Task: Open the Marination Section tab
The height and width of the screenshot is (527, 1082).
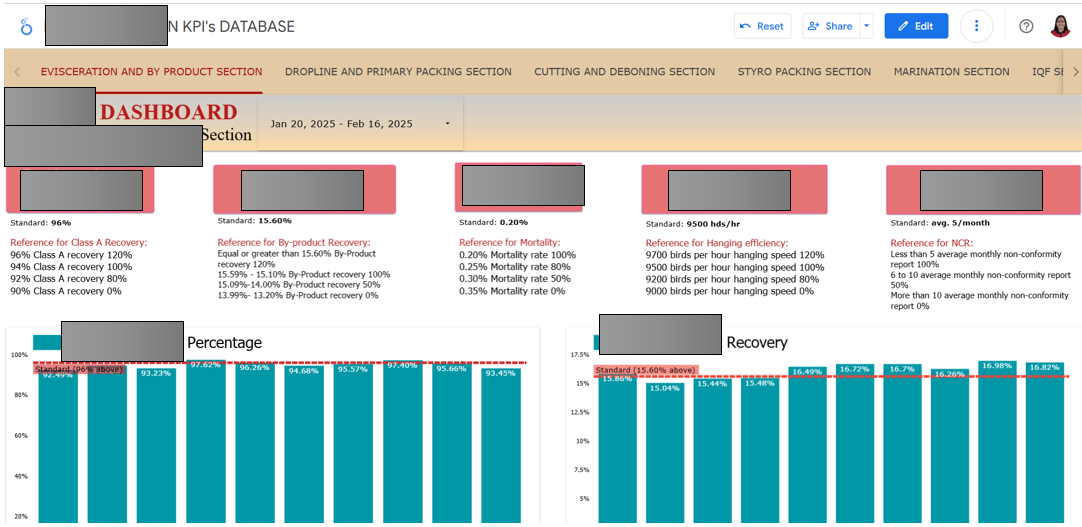Action: click(x=952, y=72)
